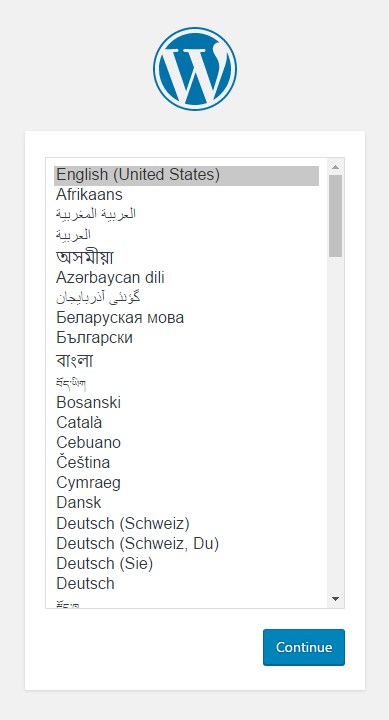Select Bosanski language option
Image resolution: width=389 pixels, height=720 pixels.
(x=186, y=403)
